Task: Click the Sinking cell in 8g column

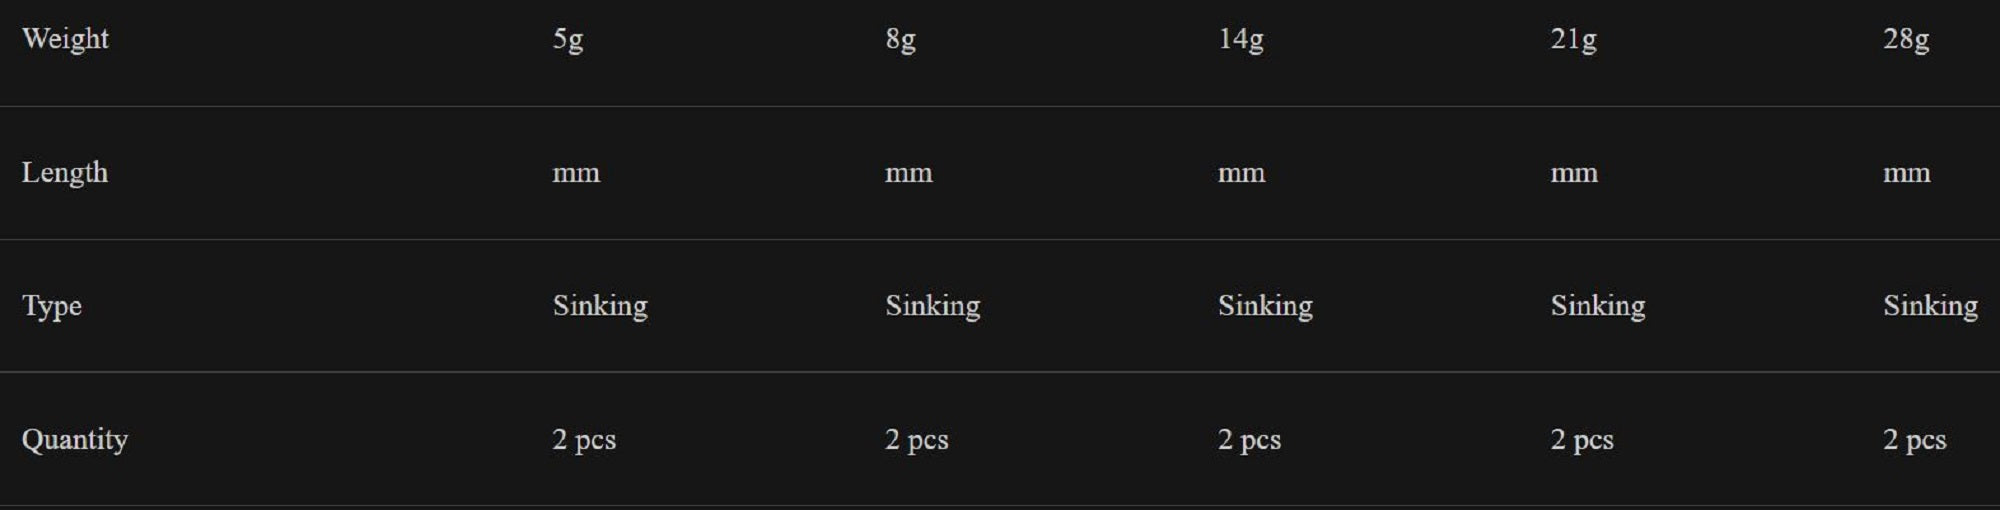Action: pyautogui.click(x=932, y=305)
